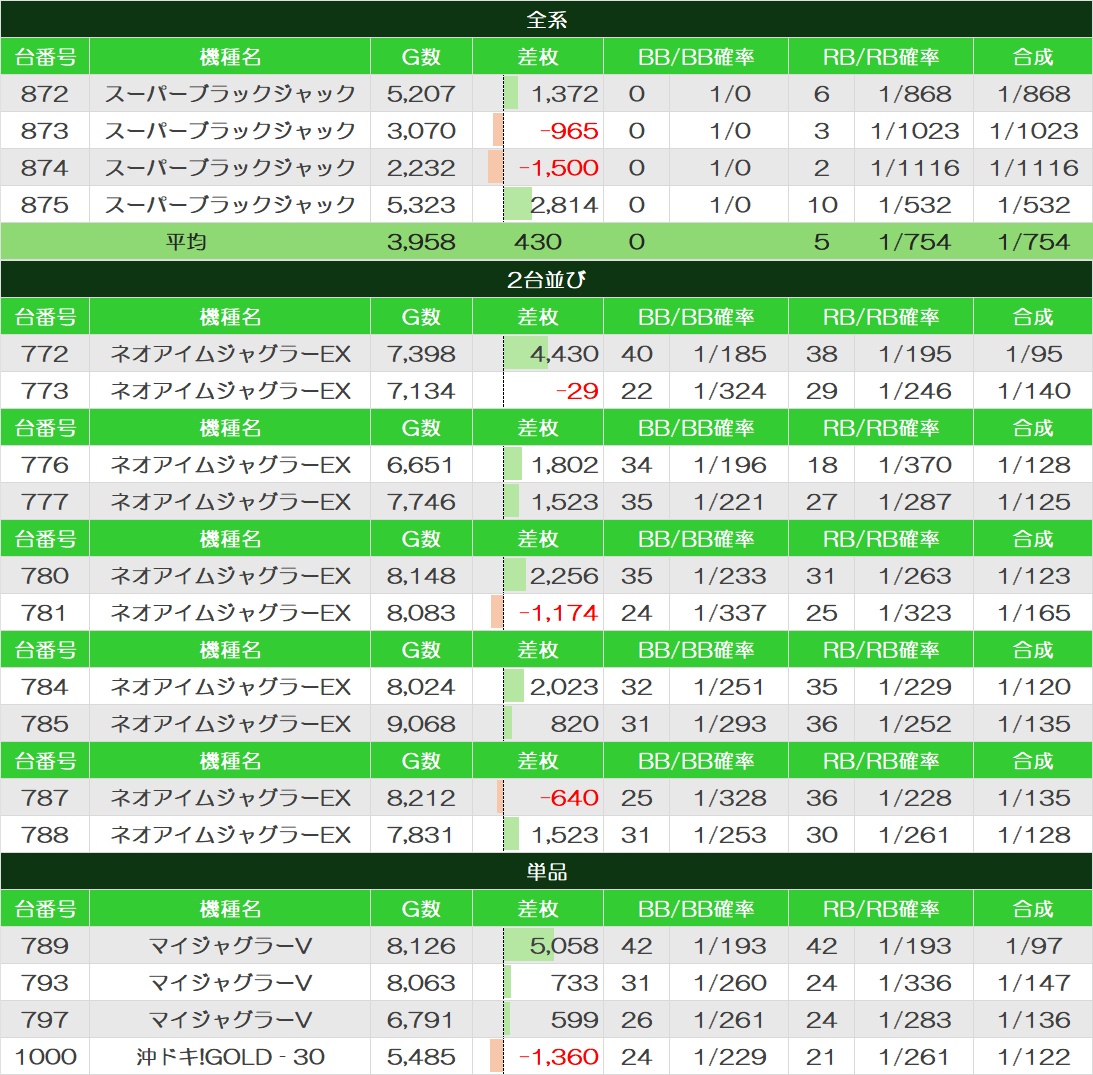Click the RB rate 1/336

(915, 982)
